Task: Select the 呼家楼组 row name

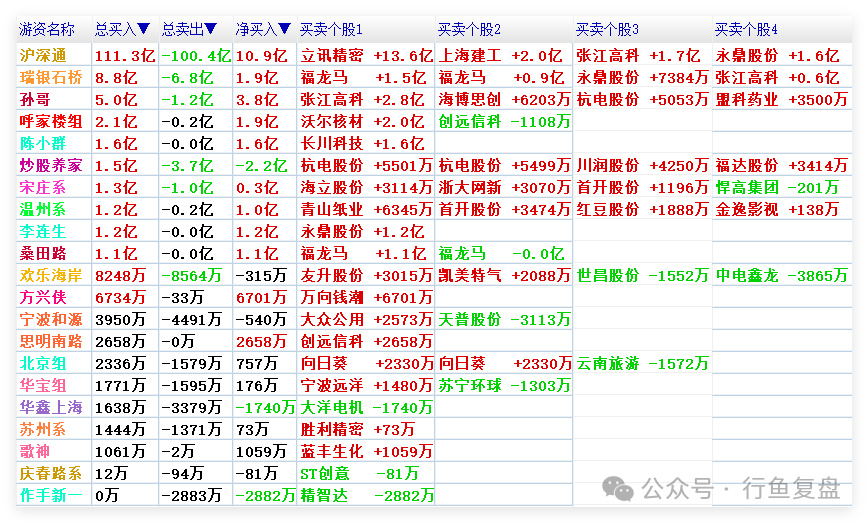Action: click(51, 121)
